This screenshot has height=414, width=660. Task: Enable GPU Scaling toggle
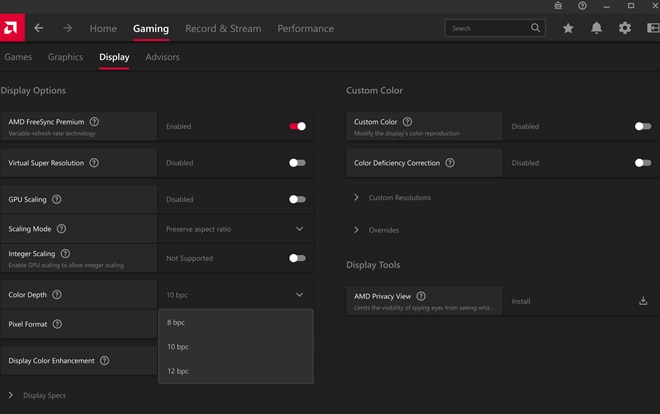coord(297,199)
